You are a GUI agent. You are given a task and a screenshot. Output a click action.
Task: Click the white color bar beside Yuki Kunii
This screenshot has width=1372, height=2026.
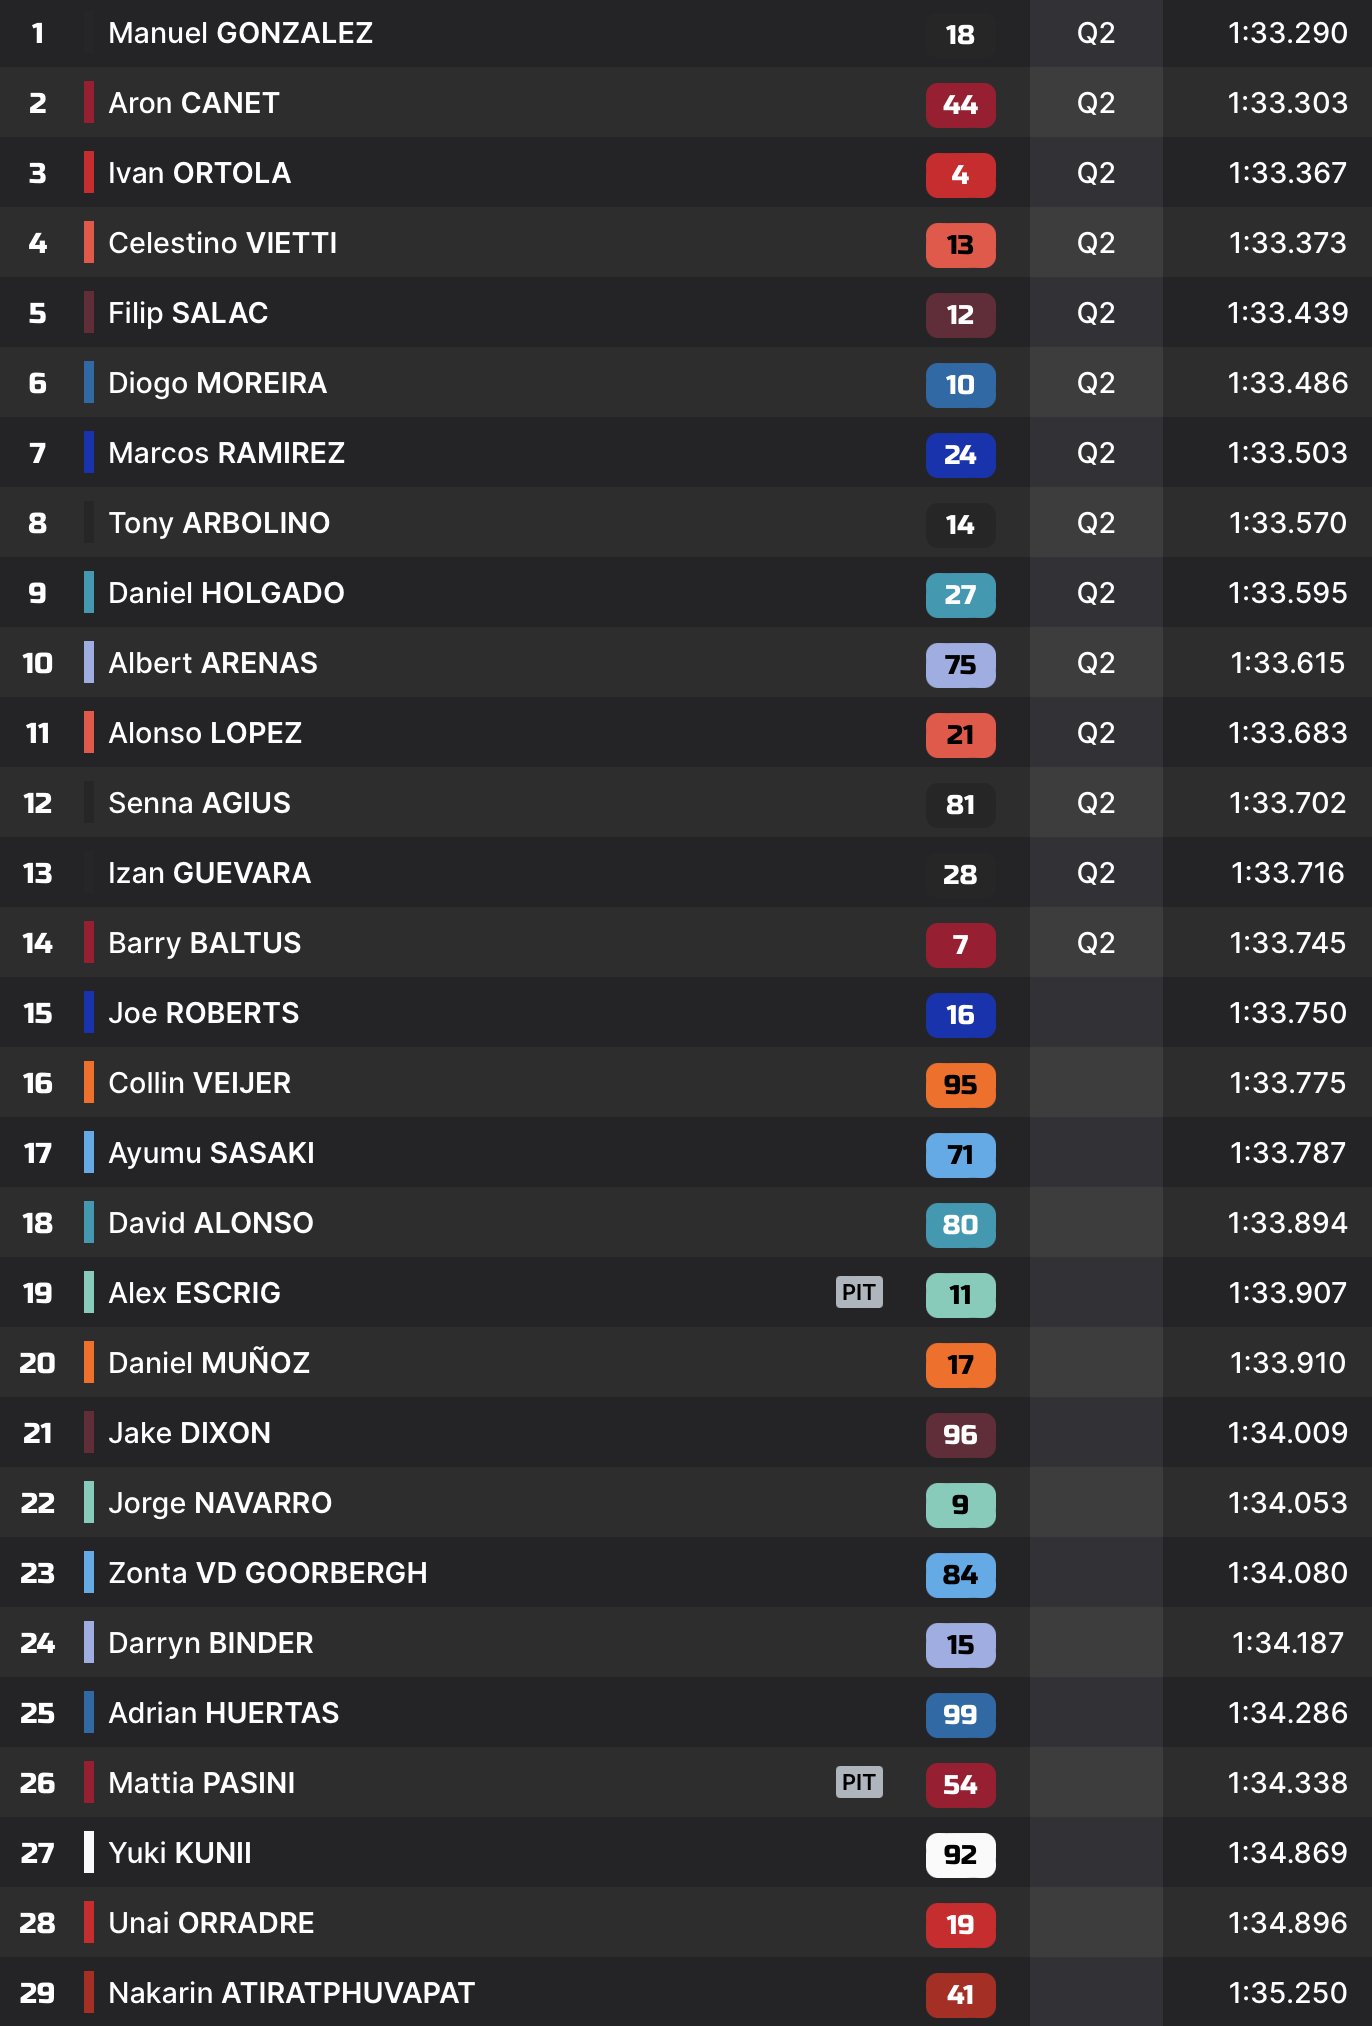89,1853
